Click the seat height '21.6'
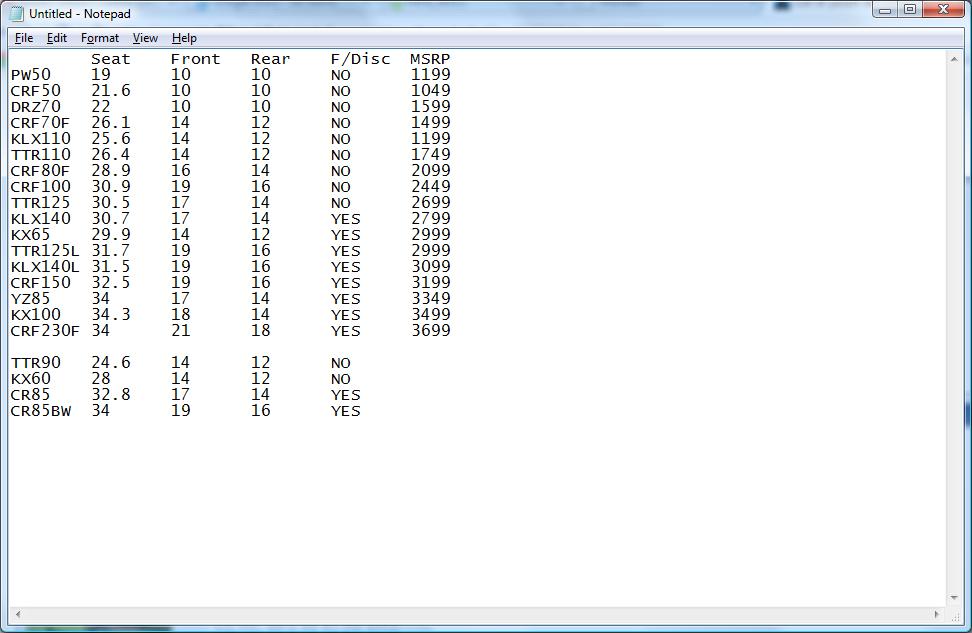This screenshot has height=633, width=972. click(111, 91)
